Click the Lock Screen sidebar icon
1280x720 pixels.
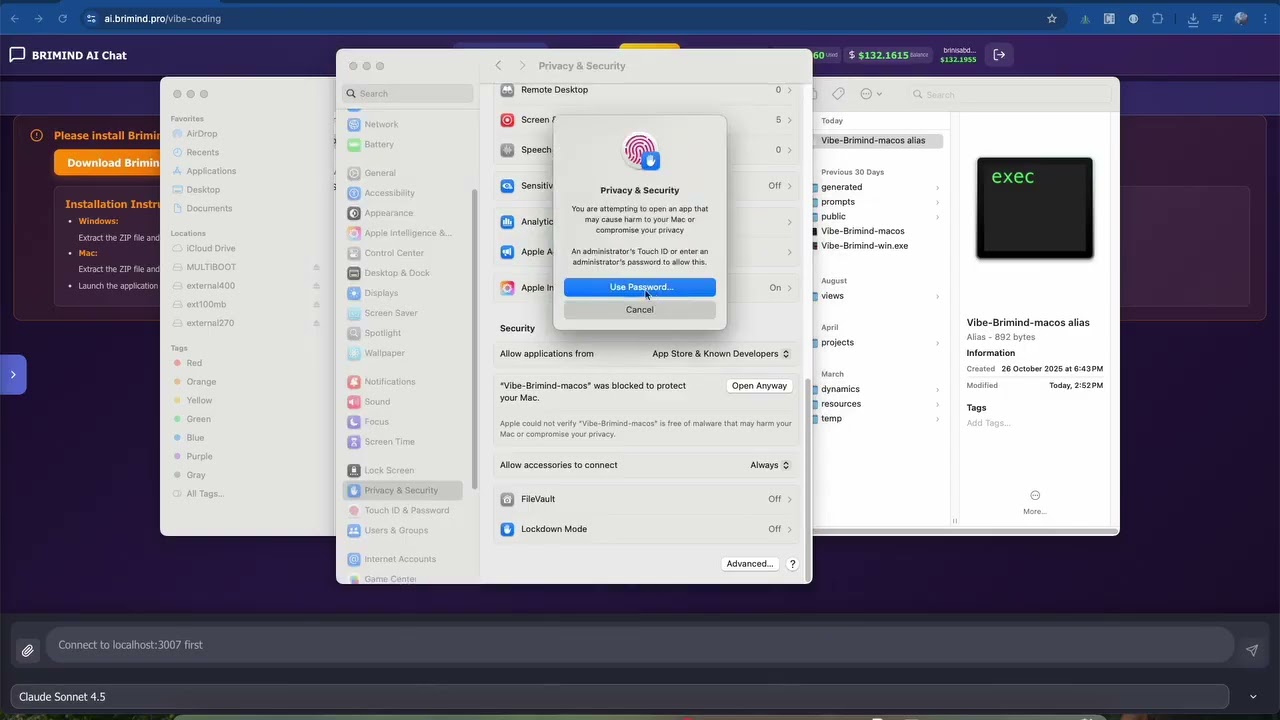(x=354, y=470)
